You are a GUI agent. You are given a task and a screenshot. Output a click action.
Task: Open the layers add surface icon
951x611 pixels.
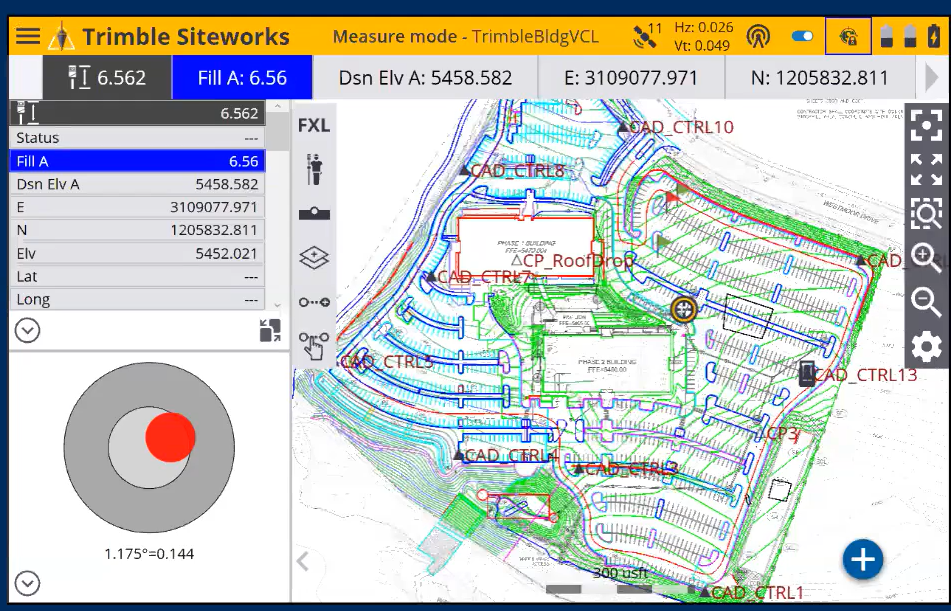[x=314, y=257]
